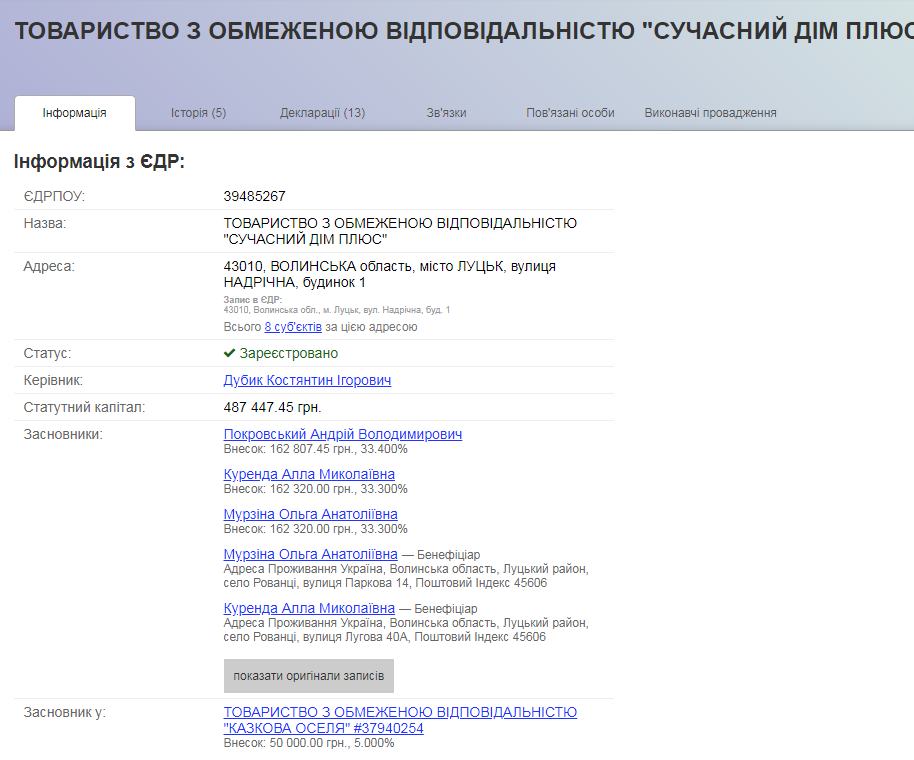Click the company name page title header

point(460,31)
